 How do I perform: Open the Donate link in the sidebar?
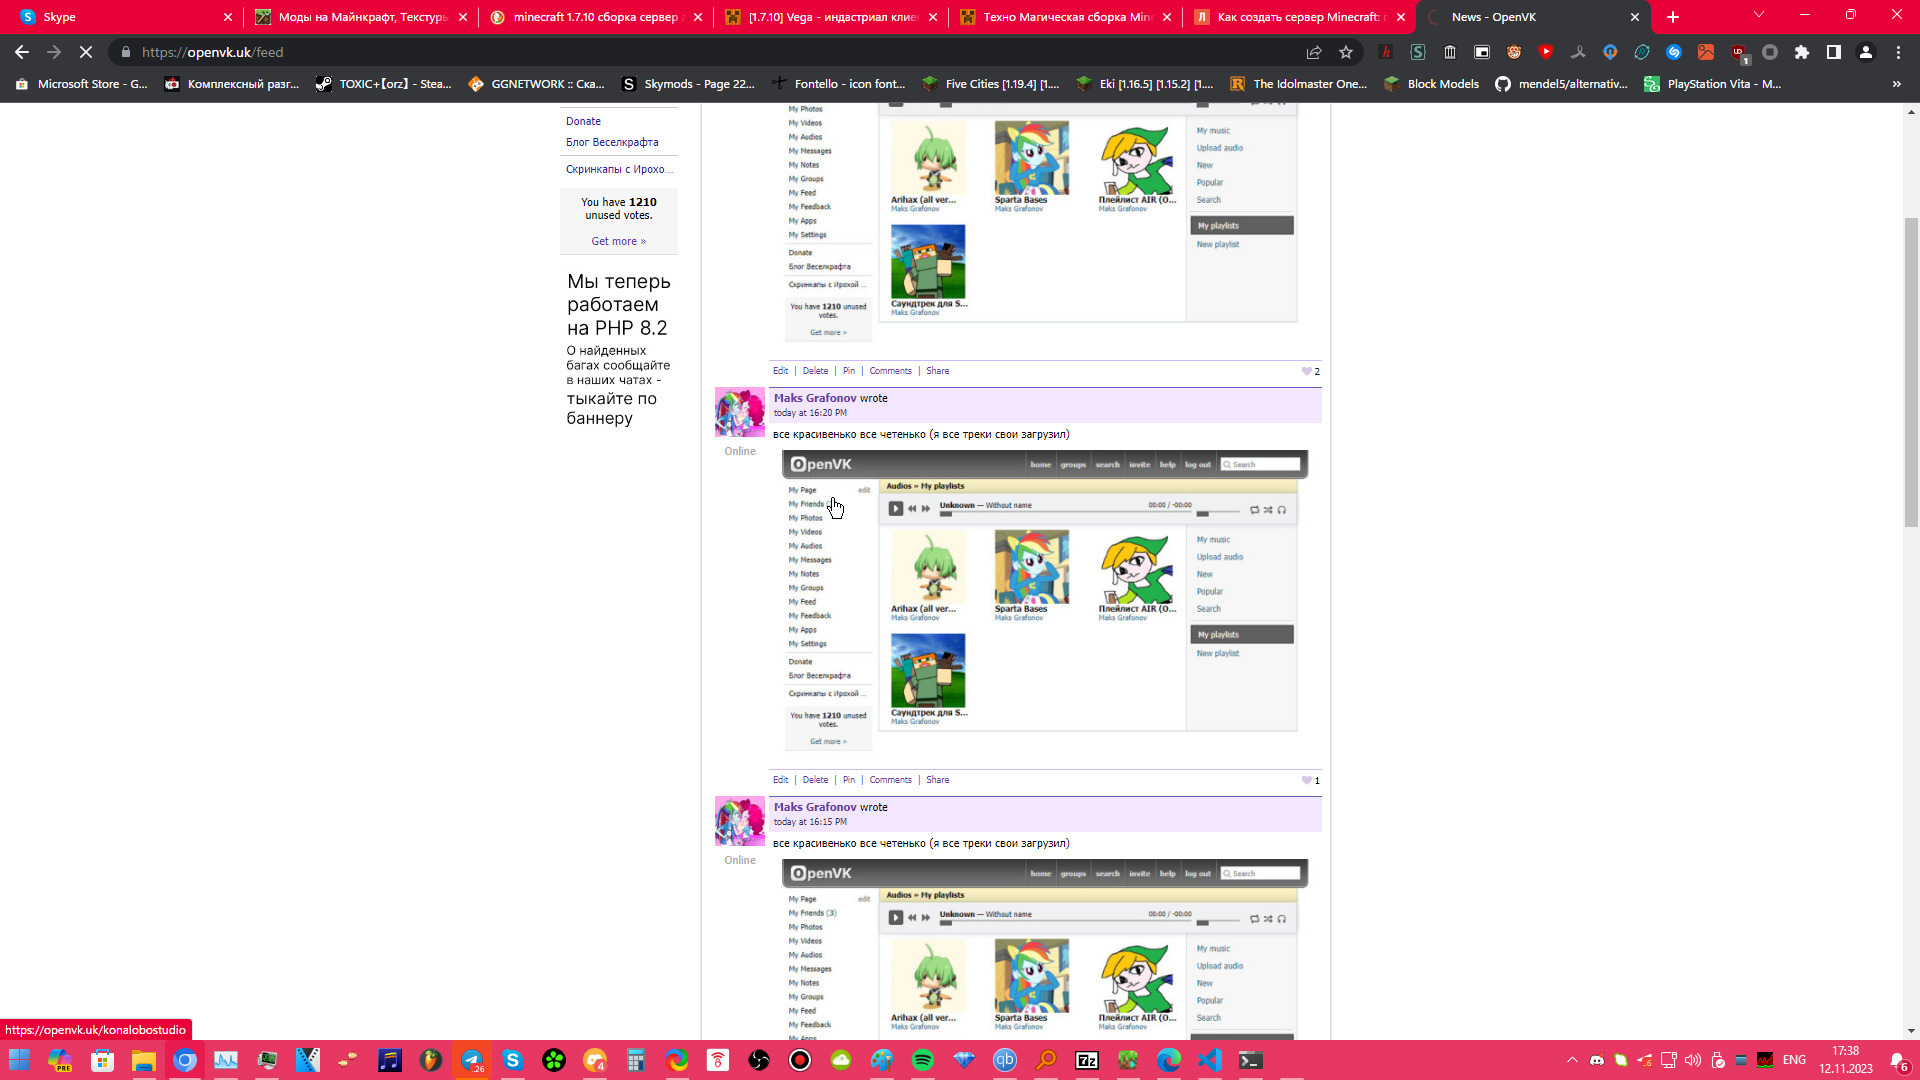583,121
